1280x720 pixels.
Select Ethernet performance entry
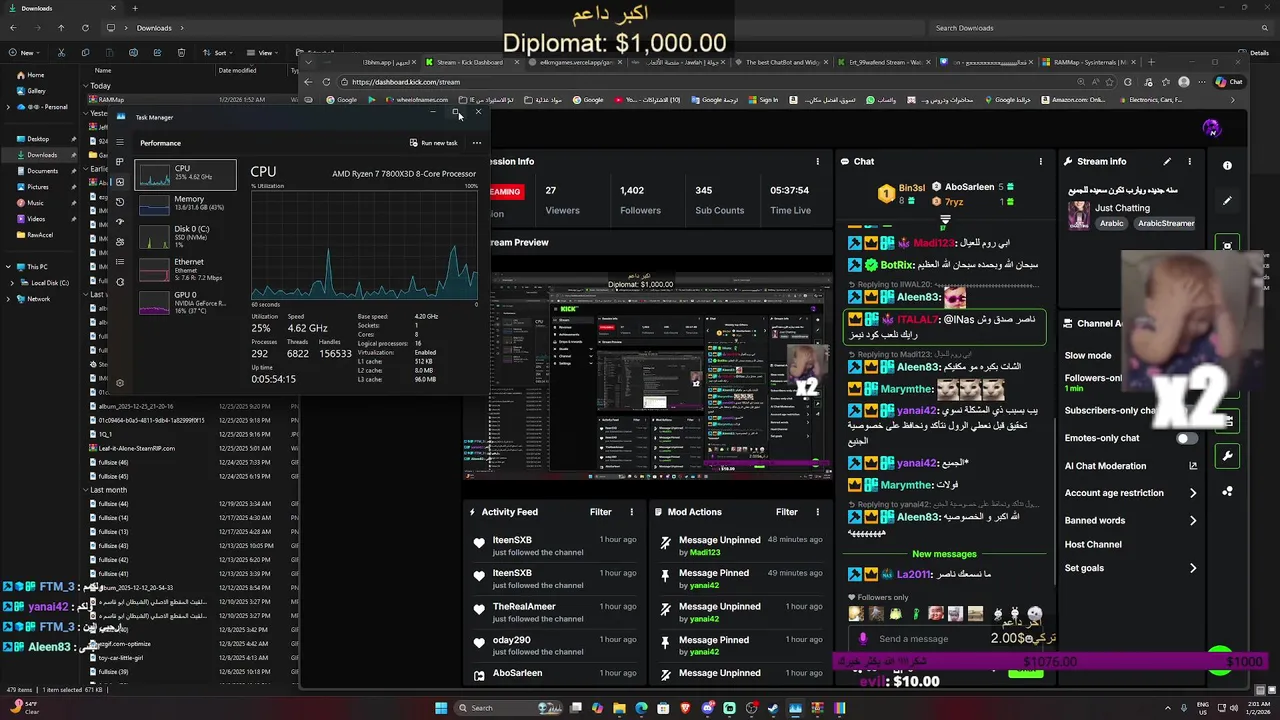(186, 269)
